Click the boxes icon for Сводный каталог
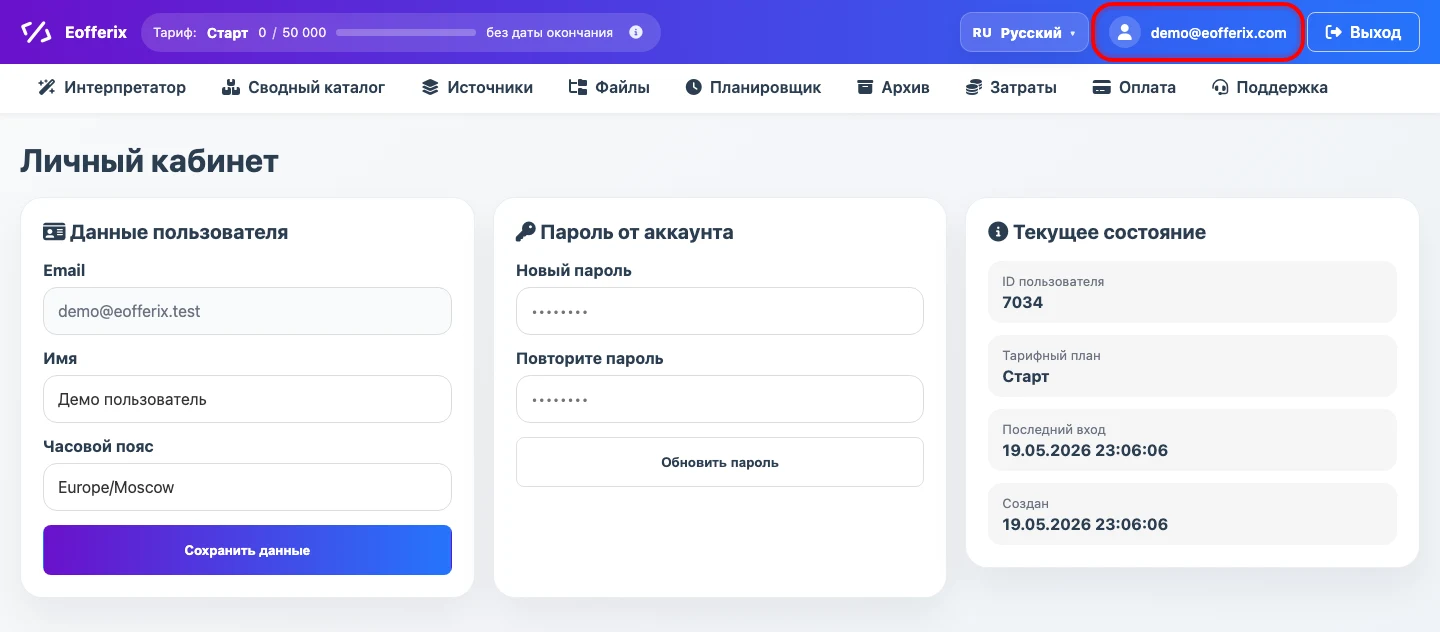This screenshot has width=1440, height=632. [x=231, y=87]
